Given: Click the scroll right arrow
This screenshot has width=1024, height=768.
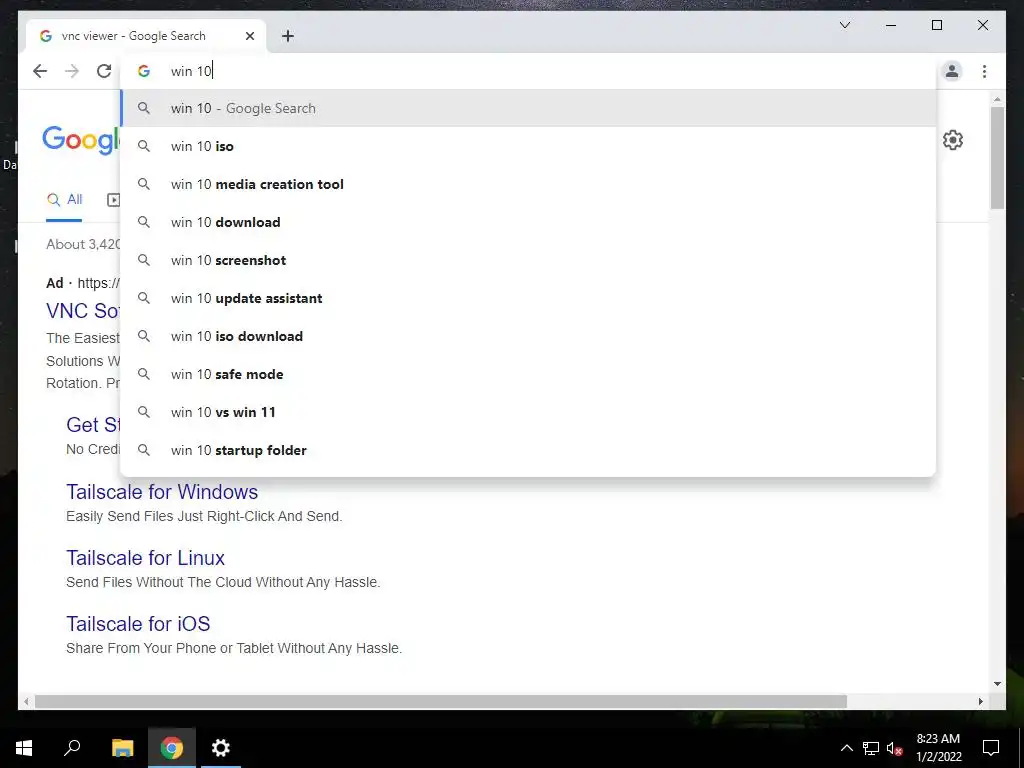Looking at the screenshot, I should (x=981, y=701).
